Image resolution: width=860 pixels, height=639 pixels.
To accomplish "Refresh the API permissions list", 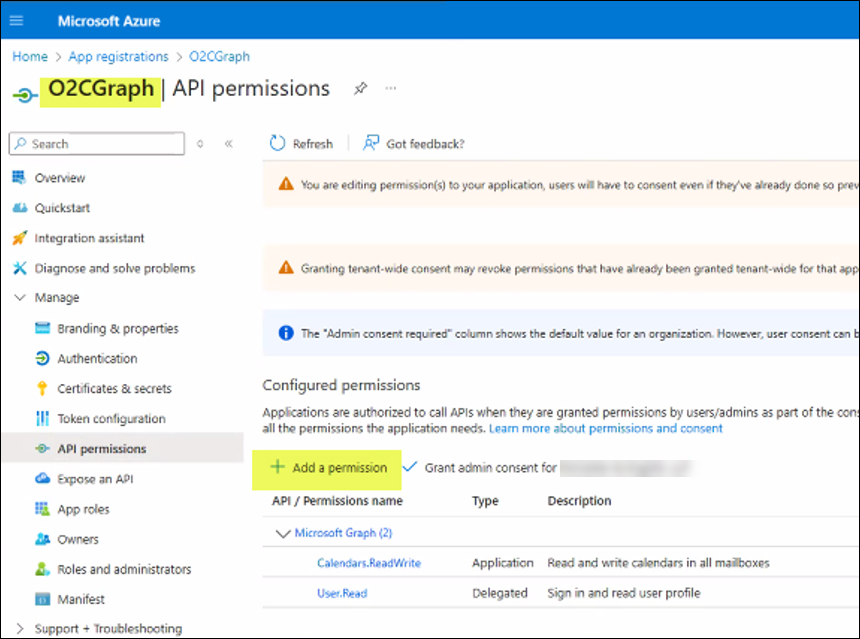I will tap(301, 143).
